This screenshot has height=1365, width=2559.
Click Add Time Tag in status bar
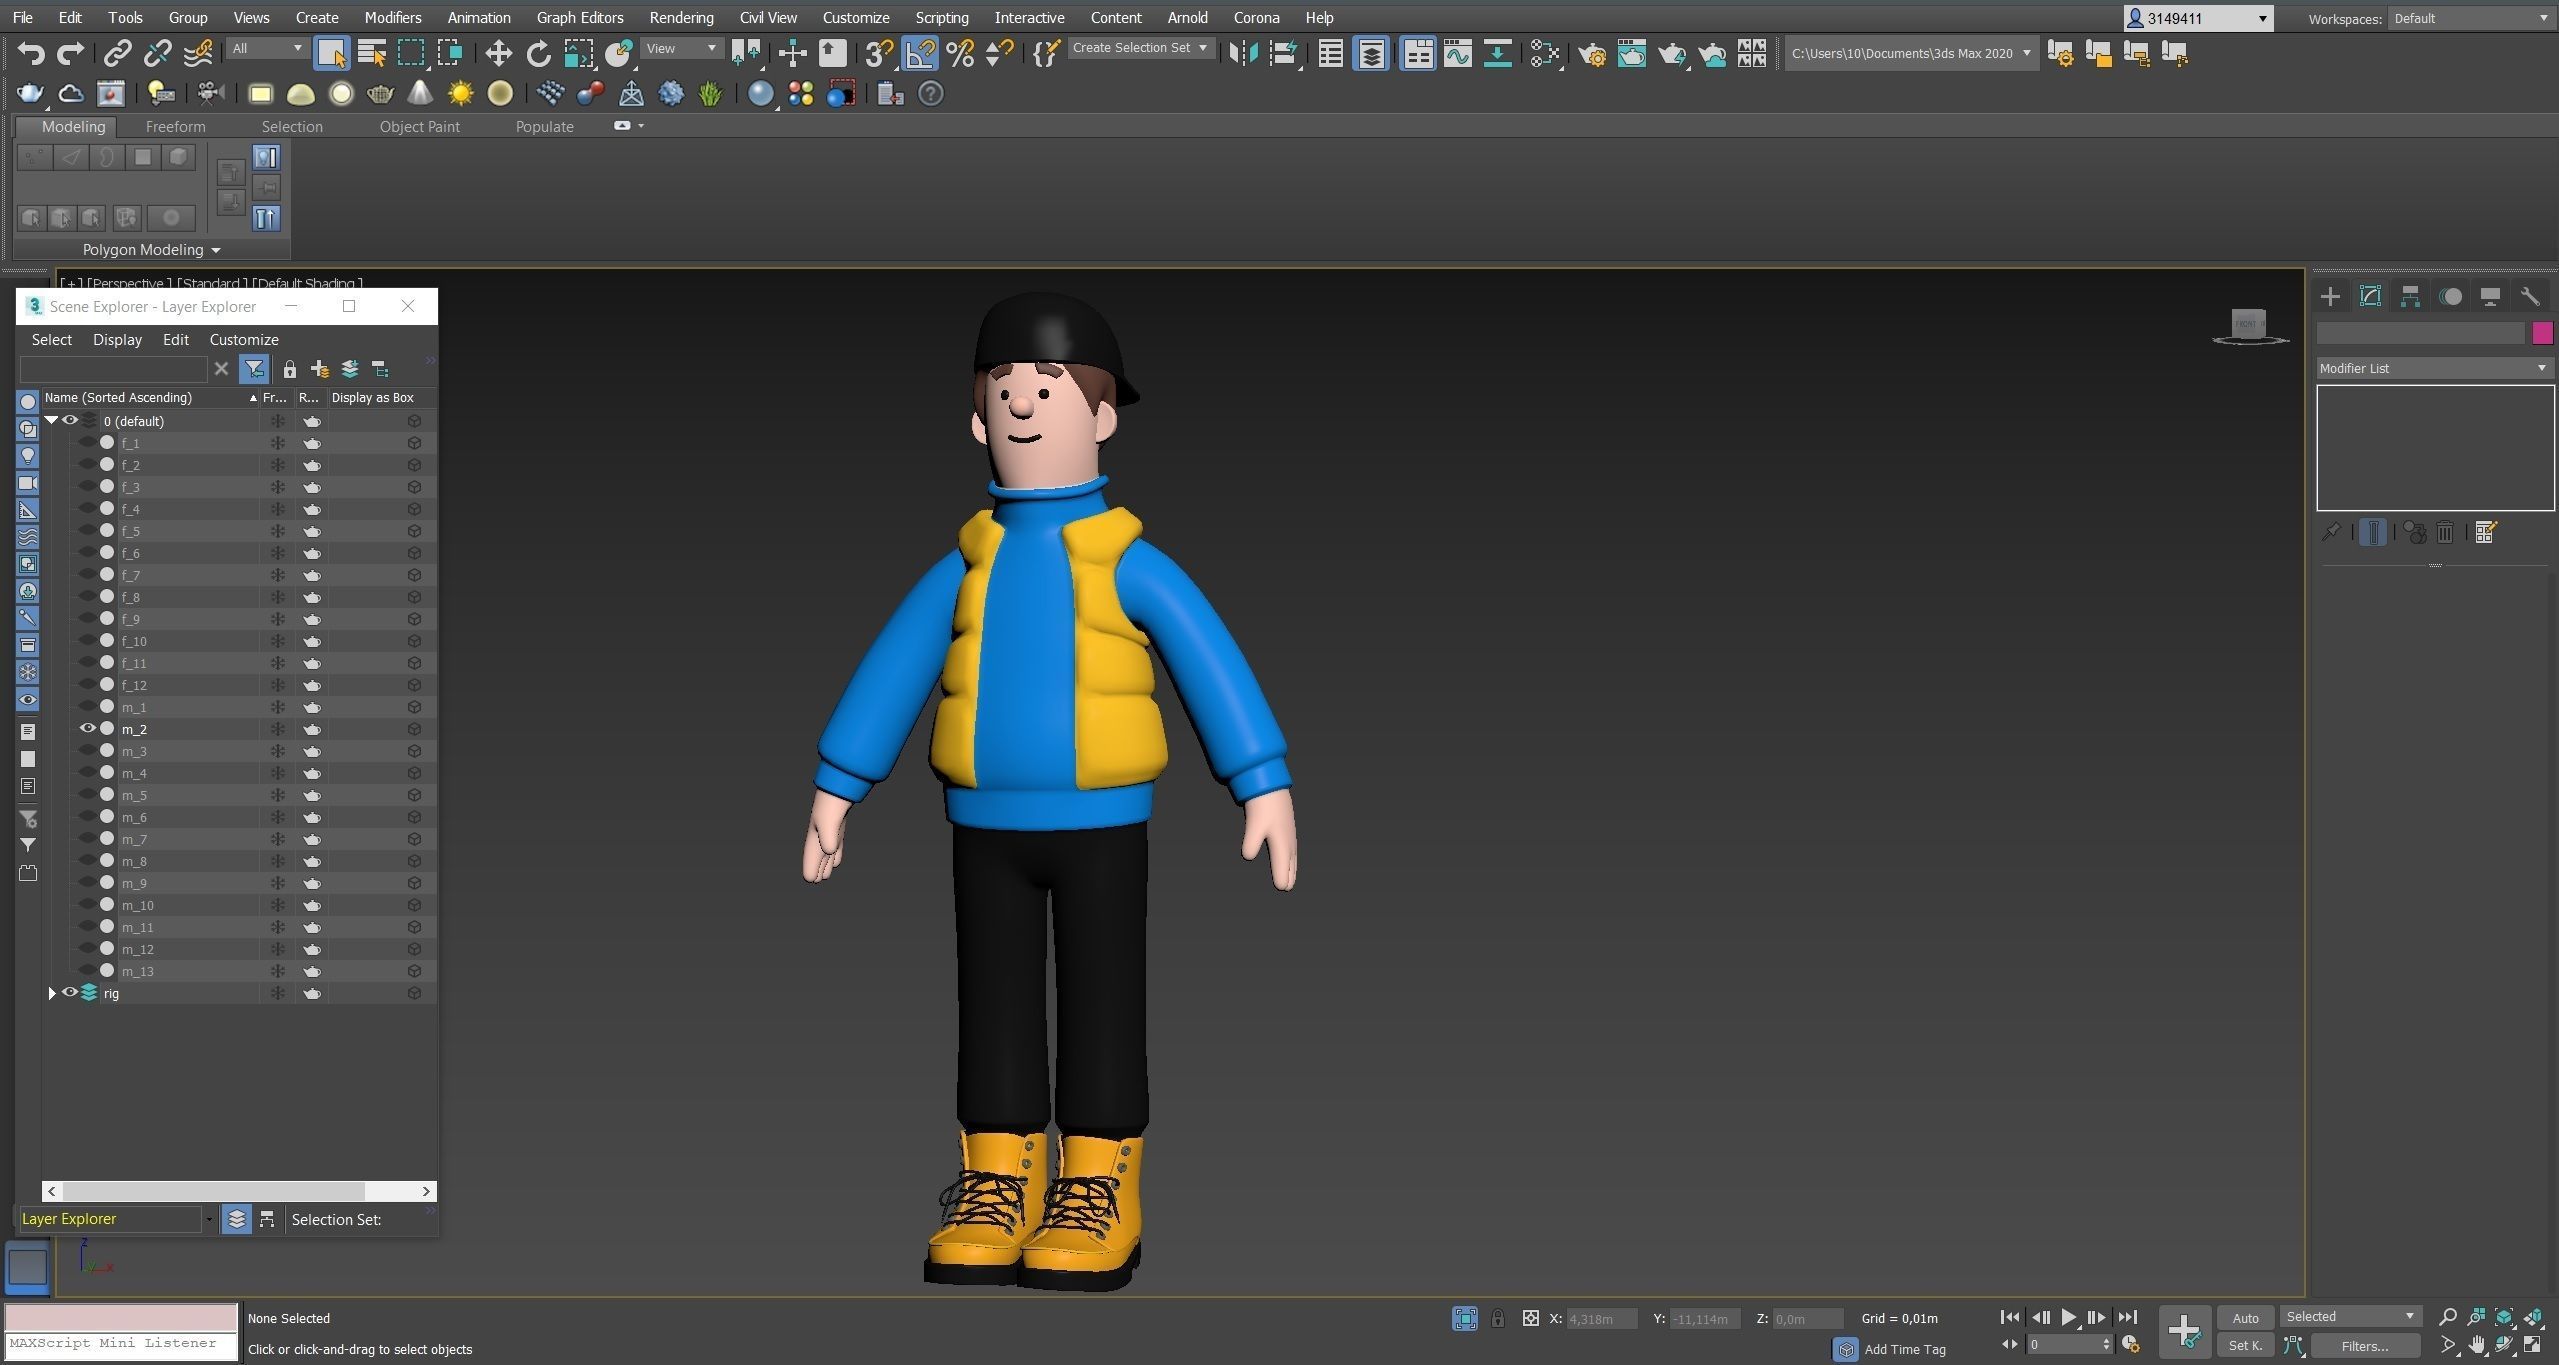(x=1904, y=1349)
